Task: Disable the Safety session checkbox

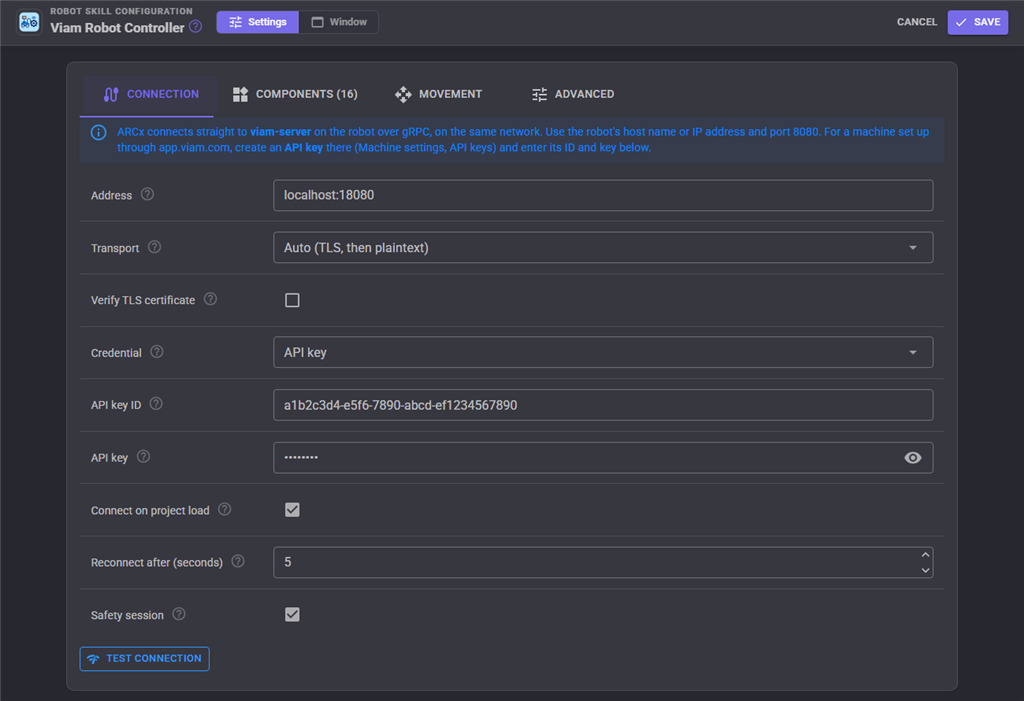Action: tap(292, 614)
